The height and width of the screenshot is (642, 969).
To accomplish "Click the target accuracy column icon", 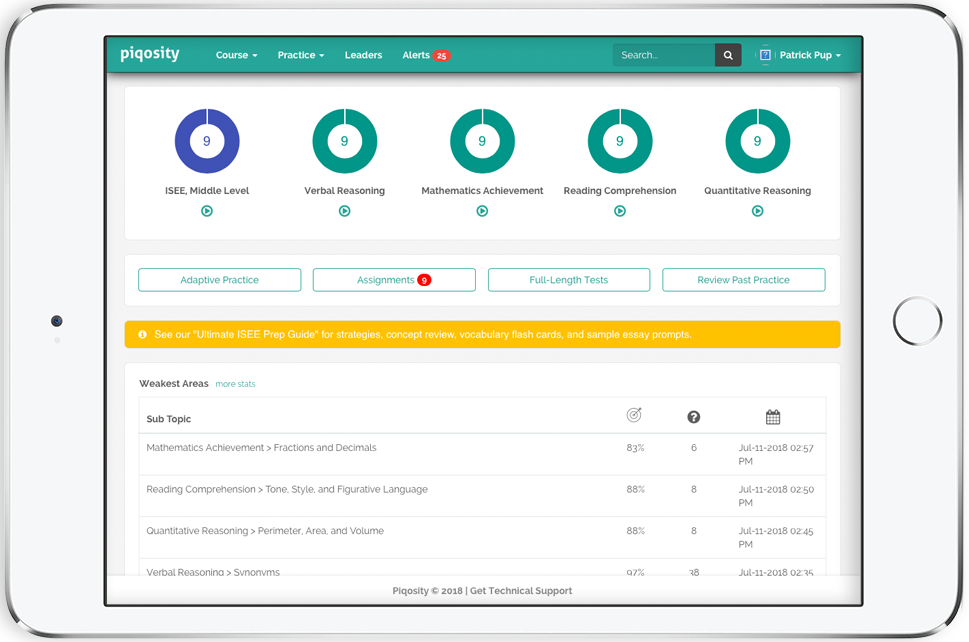I will (x=634, y=416).
